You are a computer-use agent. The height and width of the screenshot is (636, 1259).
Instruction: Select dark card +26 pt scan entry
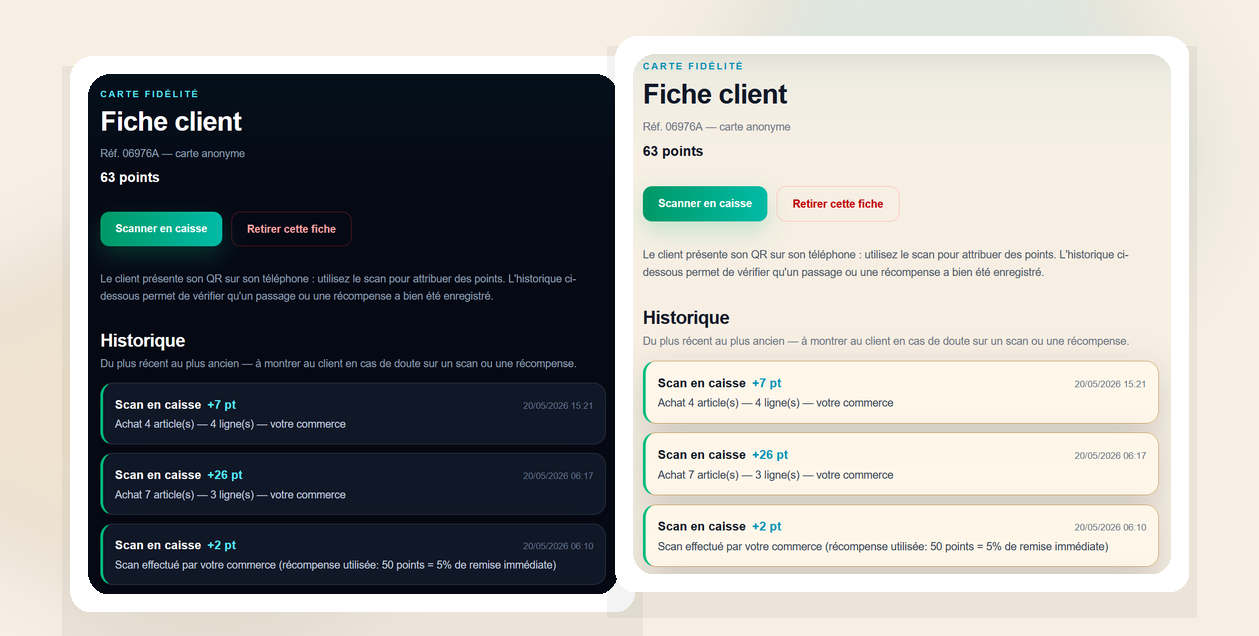[353, 484]
